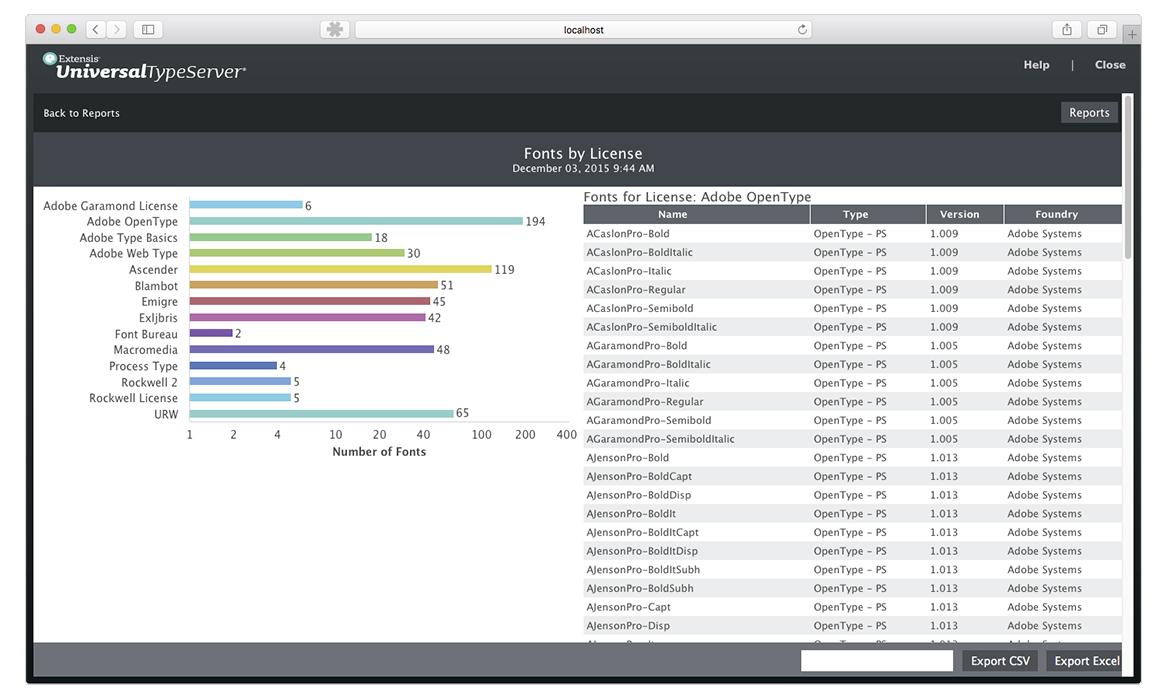Click the Export Excel button
1167x700 pixels.
click(1085, 661)
